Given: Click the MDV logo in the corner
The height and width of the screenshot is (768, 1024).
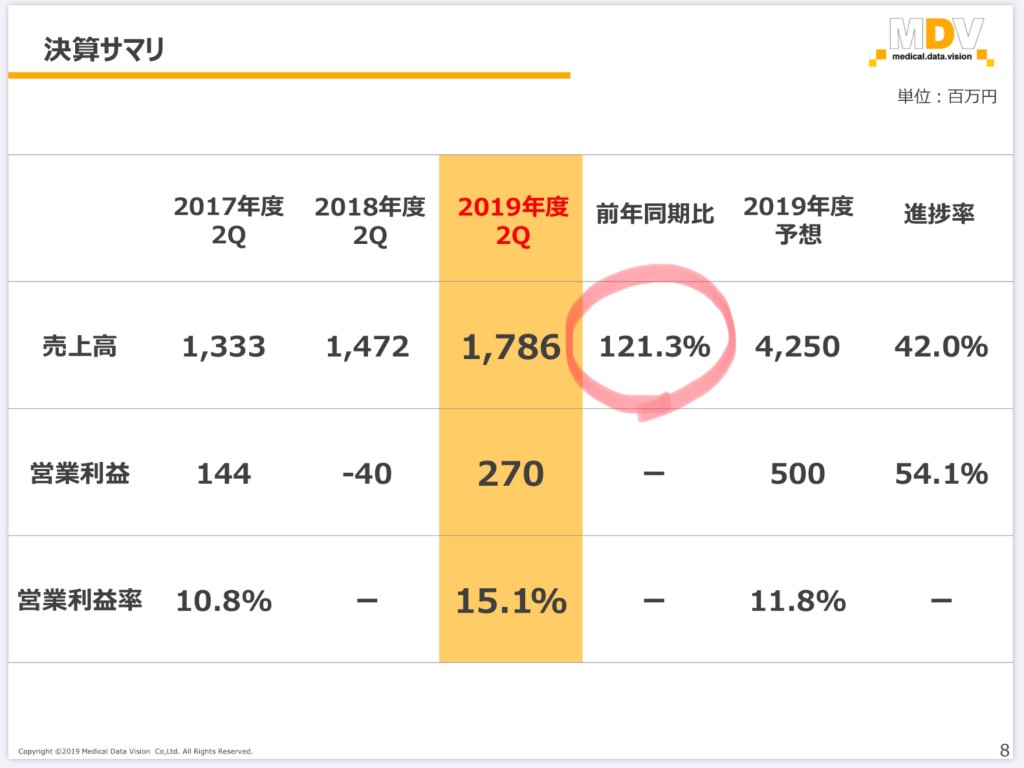Looking at the screenshot, I should coord(931,42).
